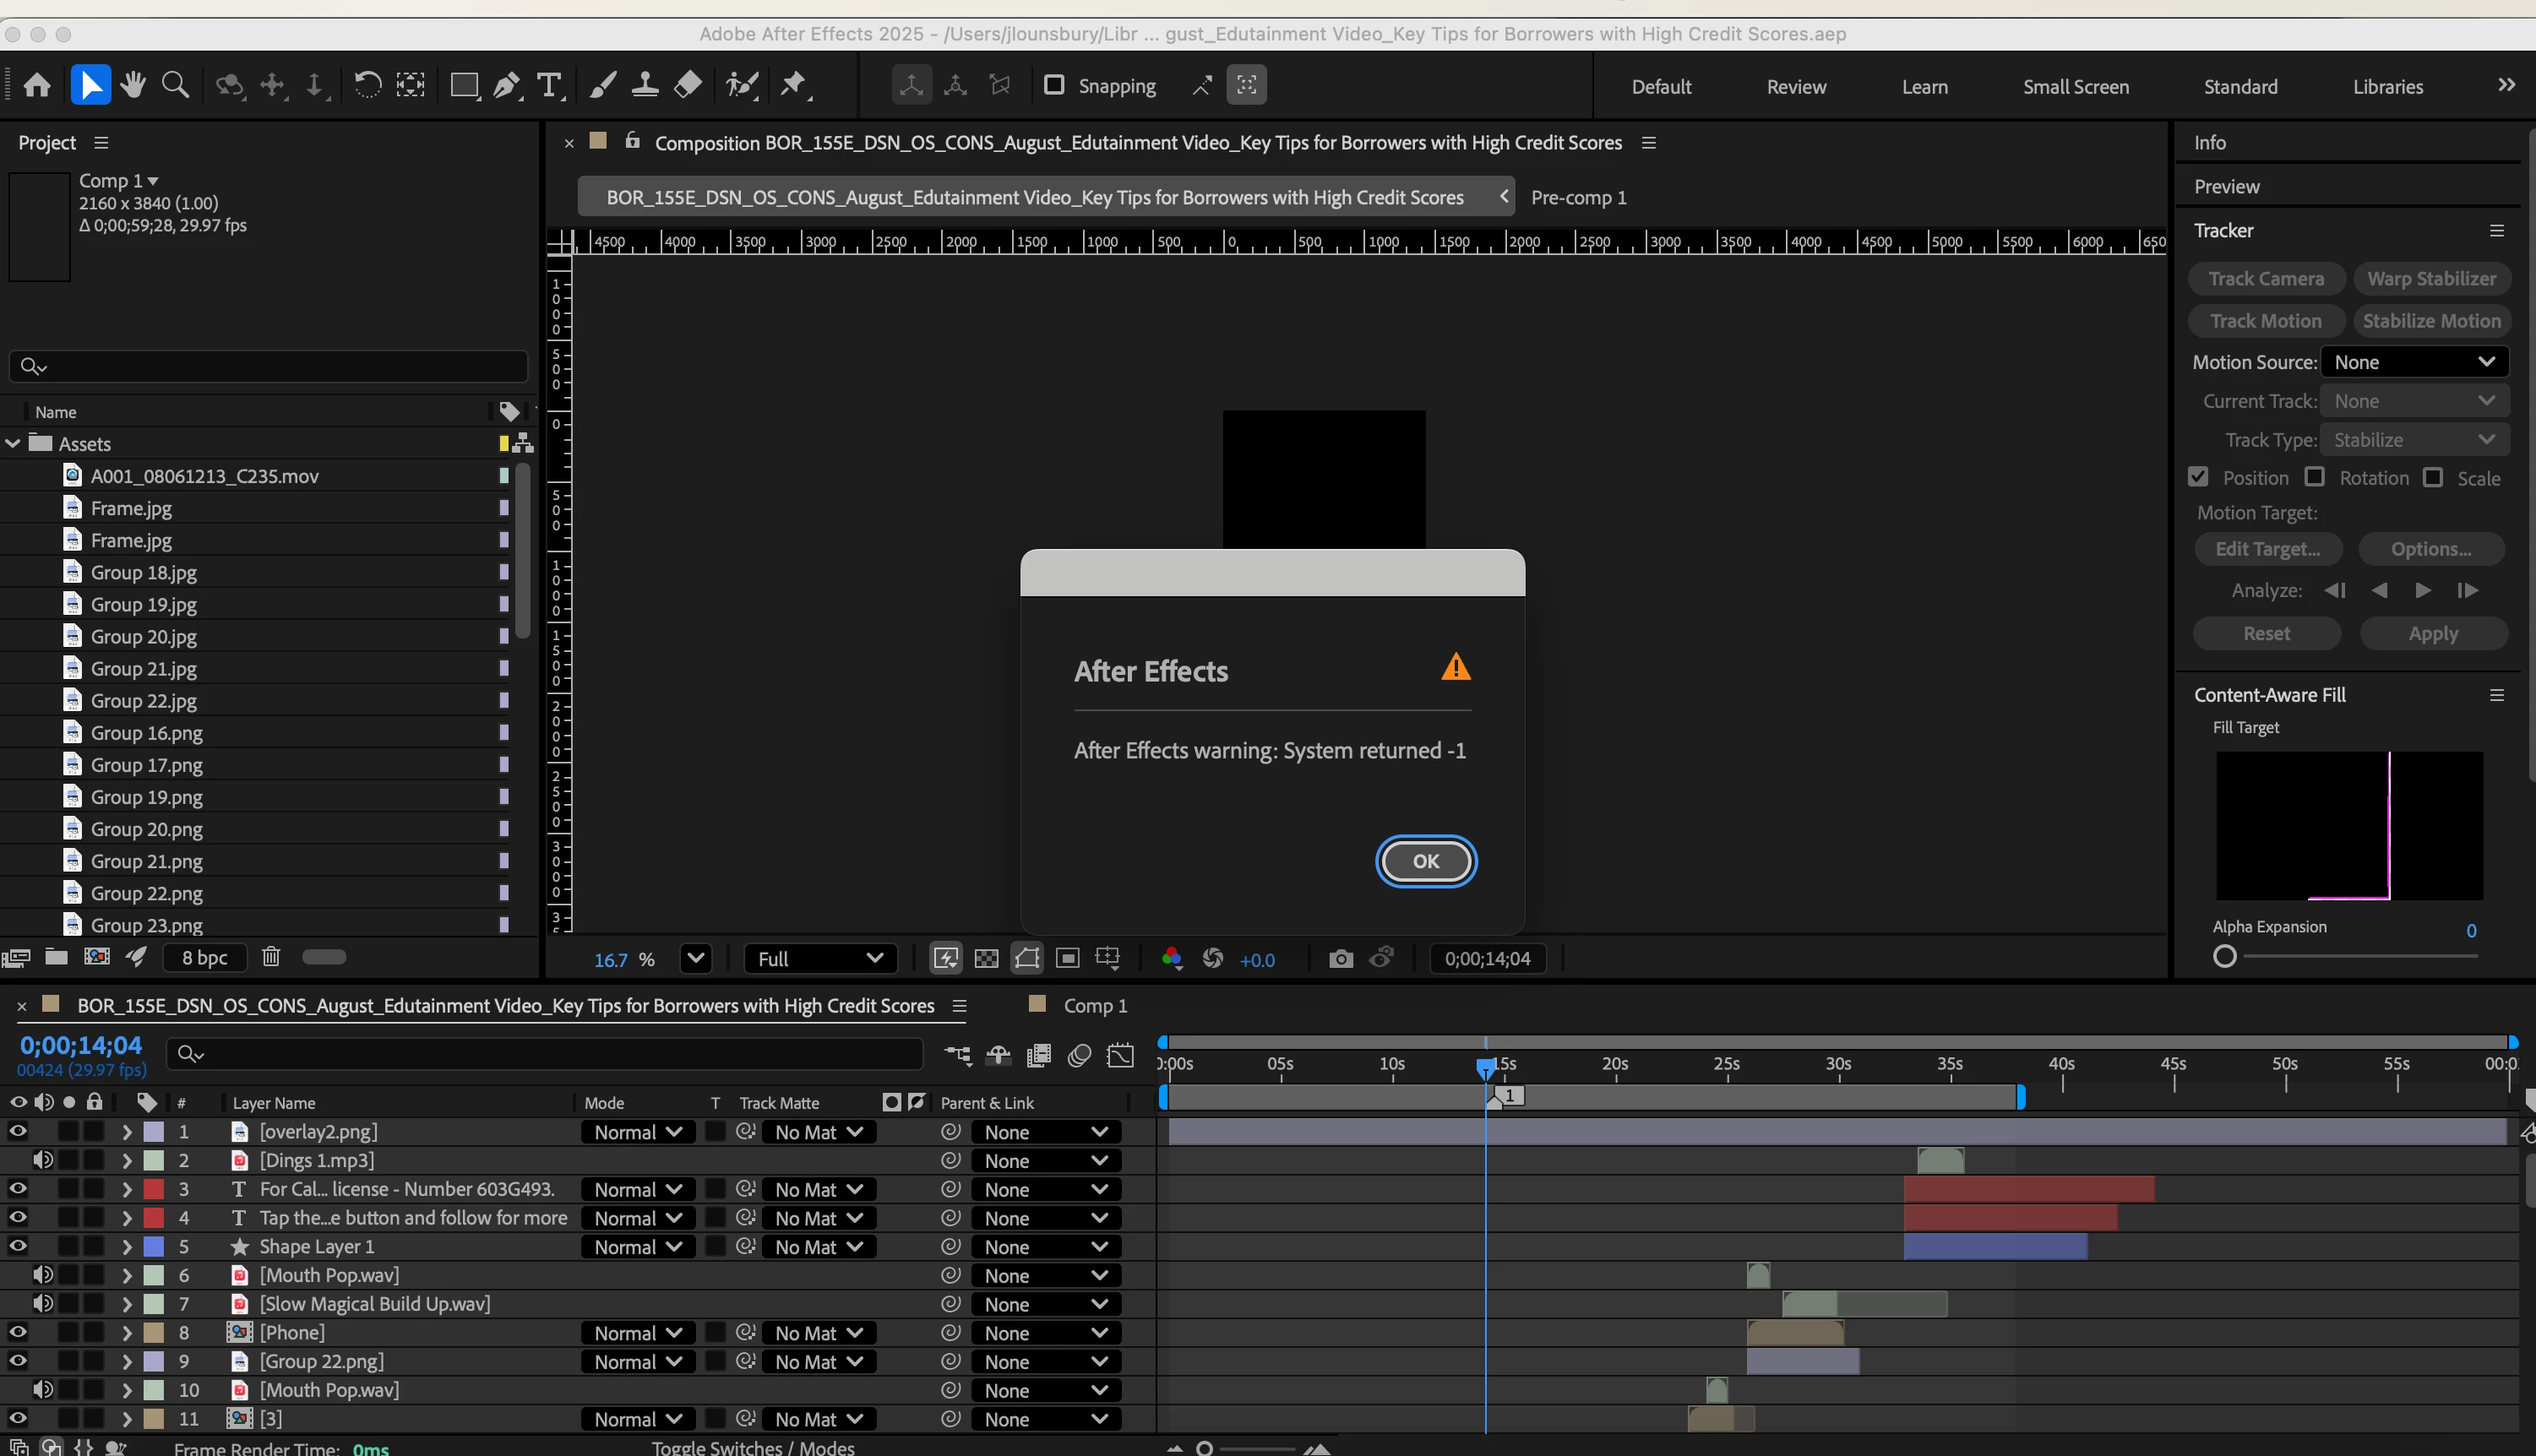Choose the Type tool
The height and width of the screenshot is (1456, 2536).
click(x=549, y=86)
